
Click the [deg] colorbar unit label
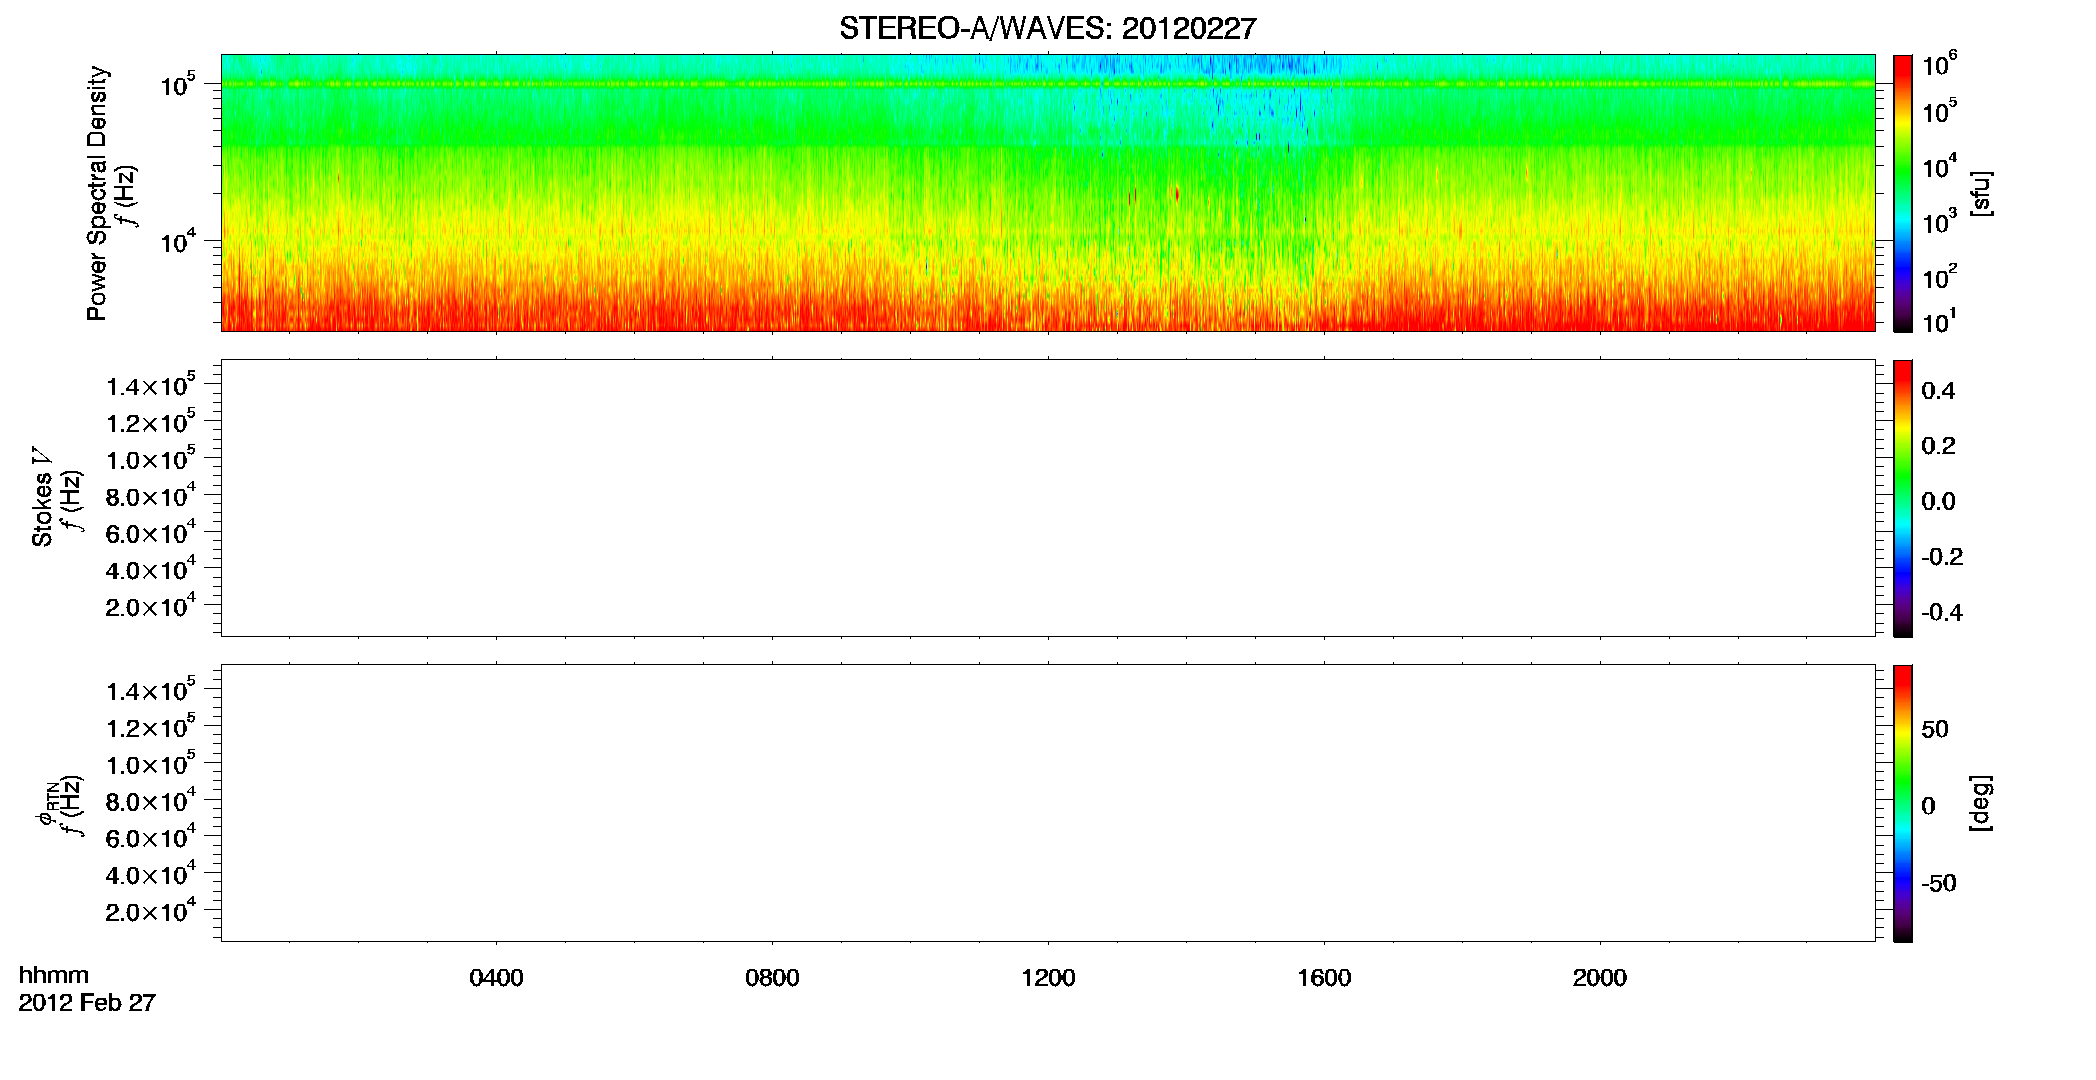(x=1981, y=803)
